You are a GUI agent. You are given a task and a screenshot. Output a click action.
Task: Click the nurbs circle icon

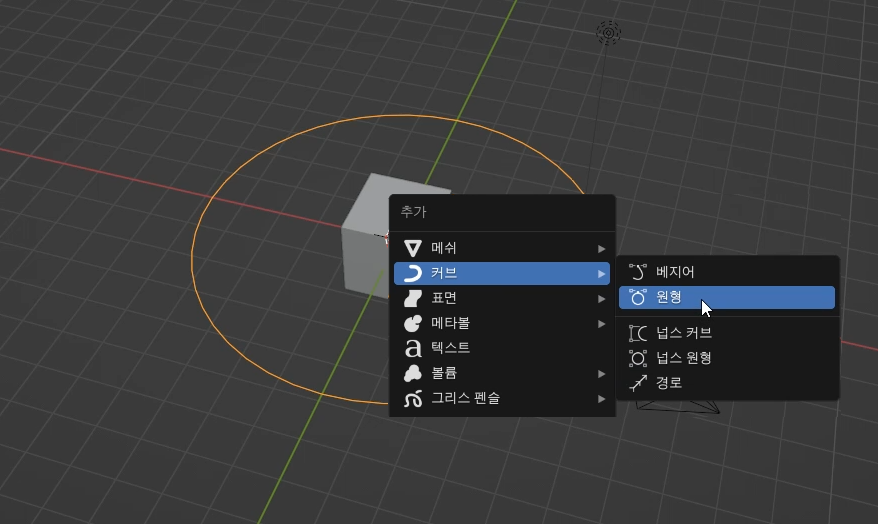pos(638,358)
